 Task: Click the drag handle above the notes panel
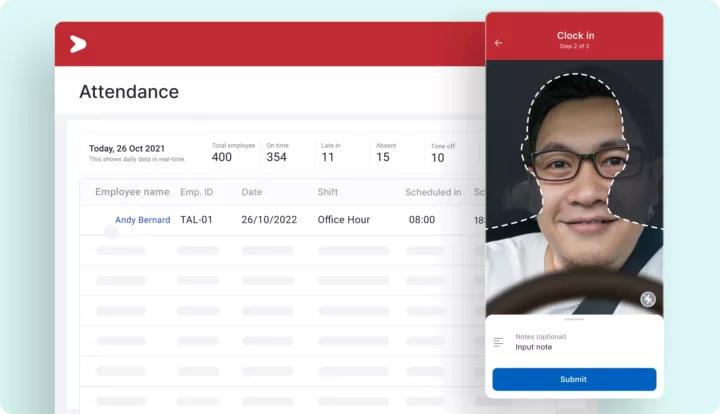coord(574,319)
